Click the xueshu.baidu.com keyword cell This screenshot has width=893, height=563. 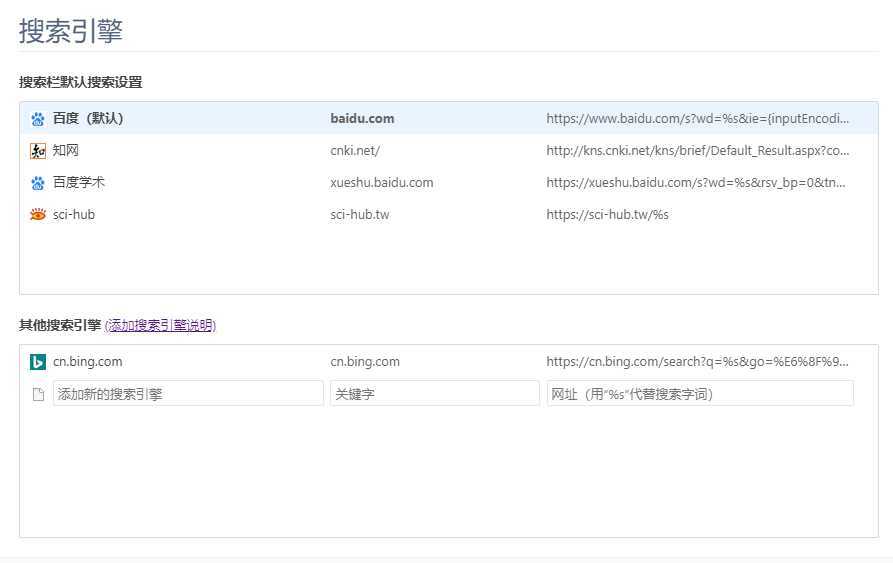tap(382, 183)
